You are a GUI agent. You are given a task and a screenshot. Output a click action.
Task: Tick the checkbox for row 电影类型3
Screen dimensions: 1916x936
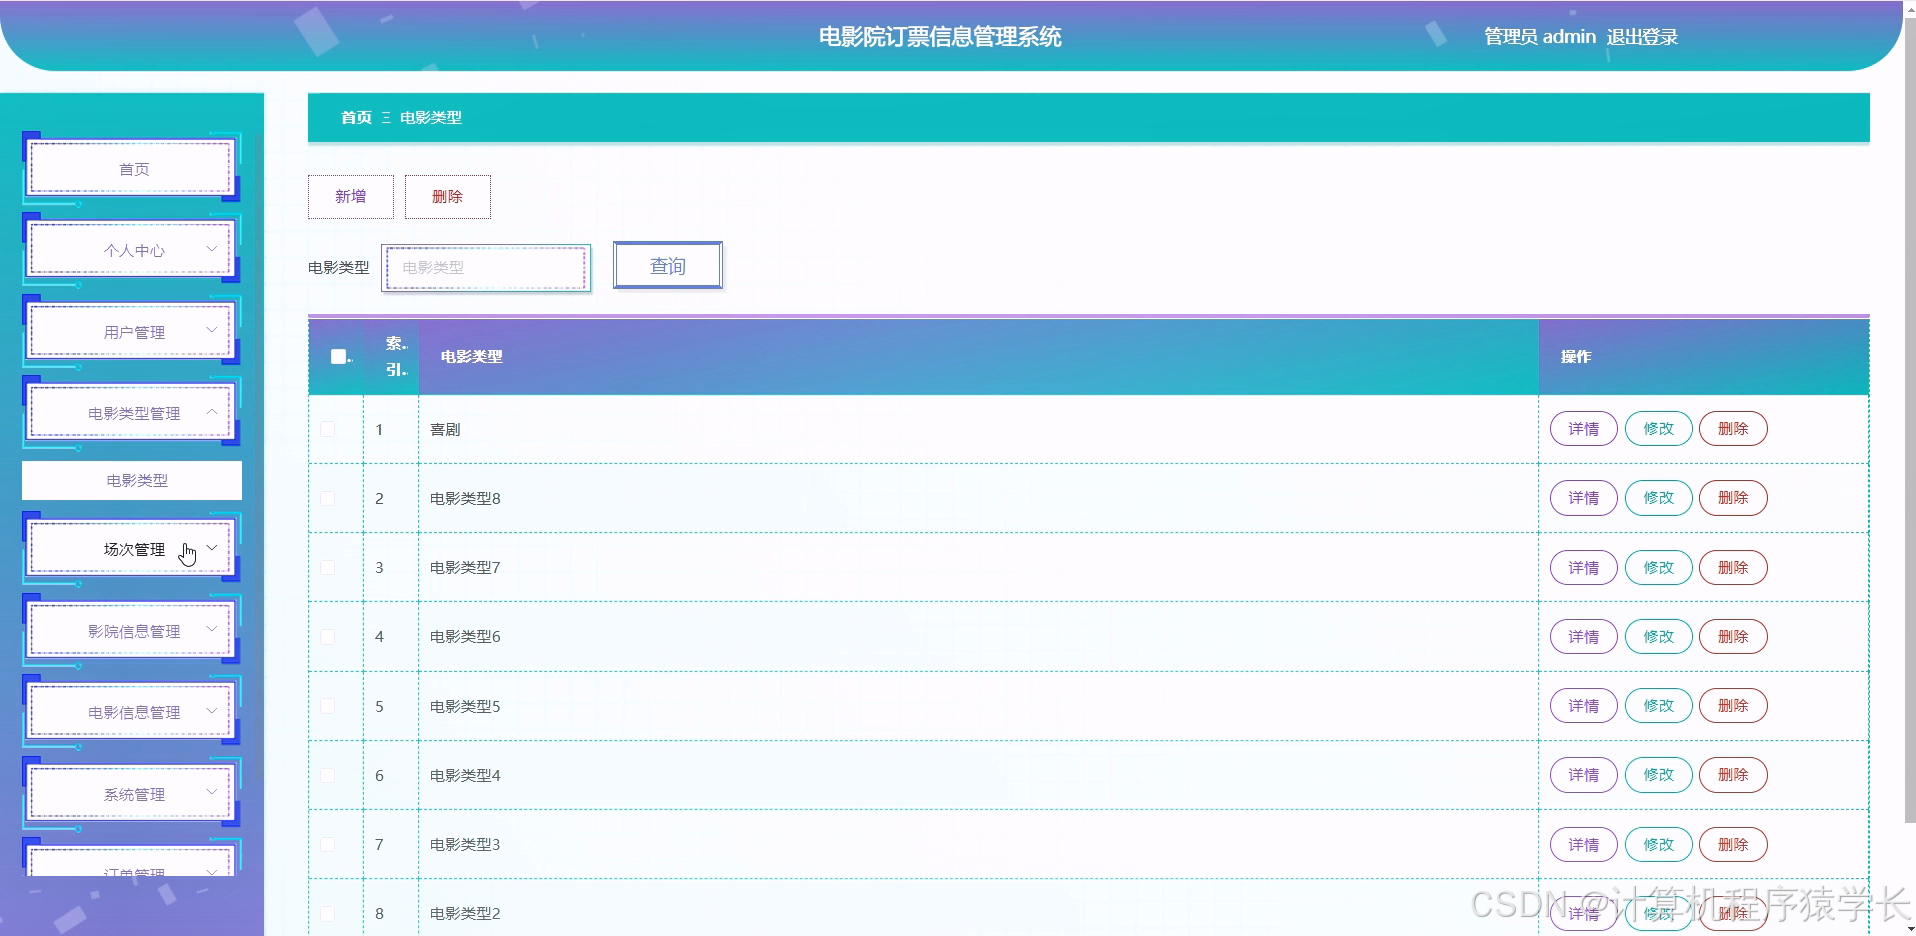tap(327, 844)
